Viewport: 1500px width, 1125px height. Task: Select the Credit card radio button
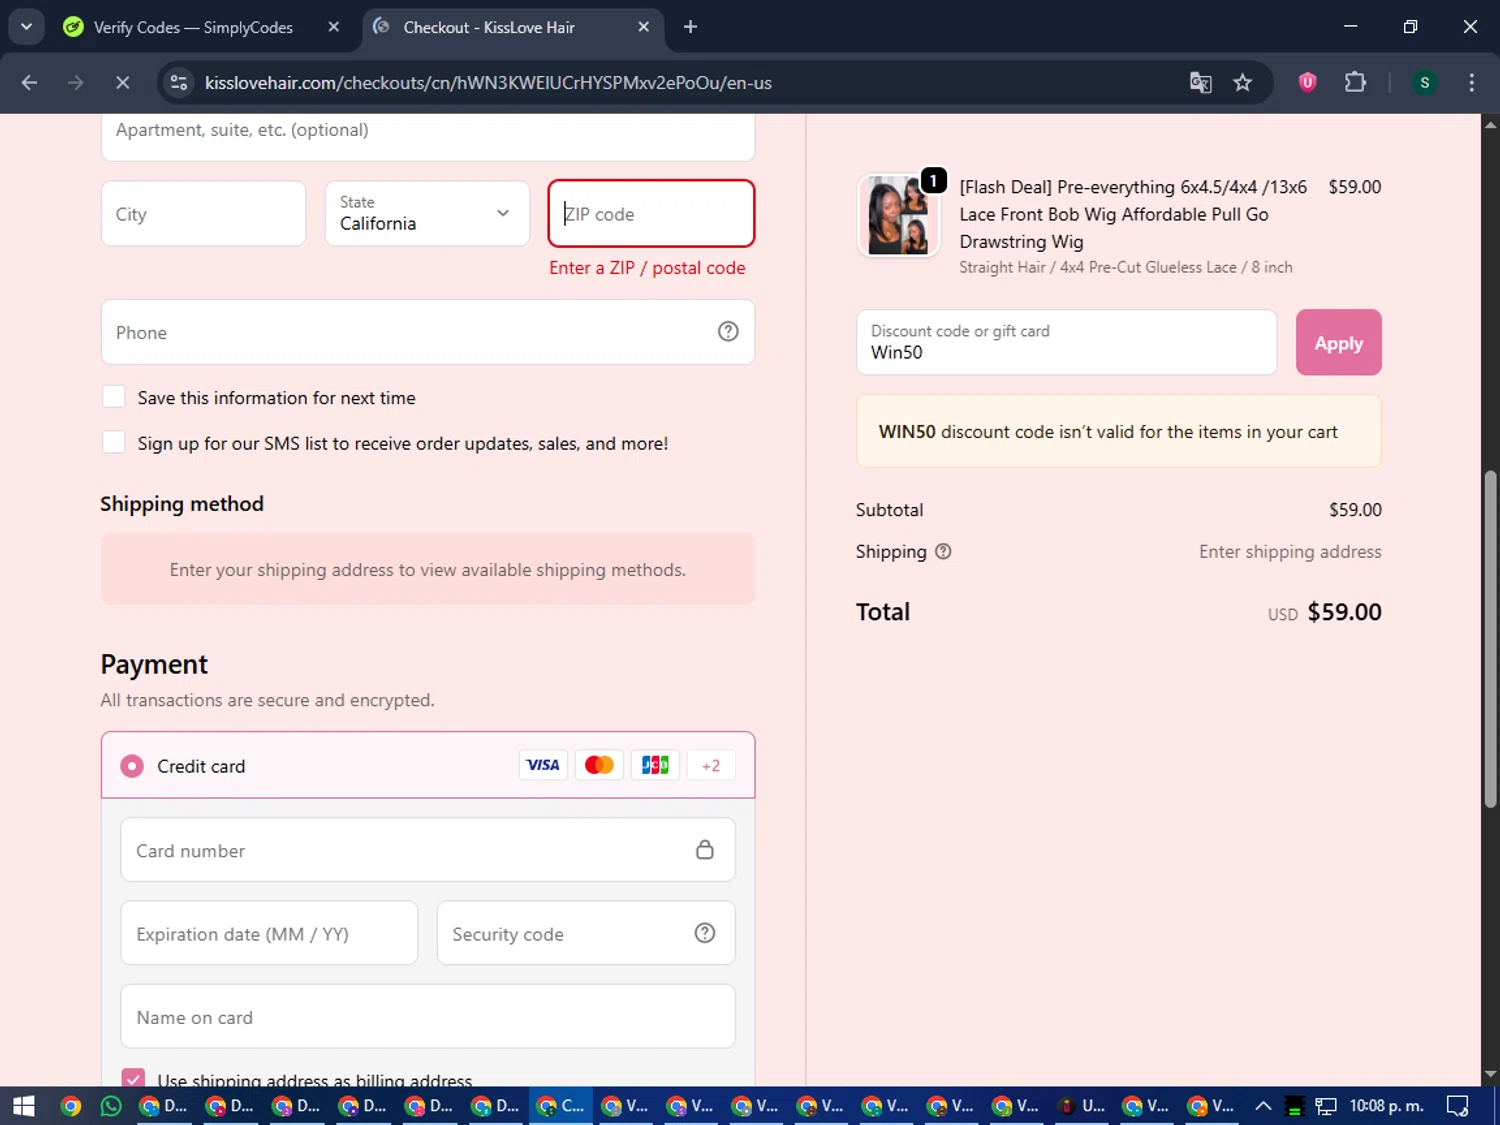pyautogui.click(x=132, y=766)
